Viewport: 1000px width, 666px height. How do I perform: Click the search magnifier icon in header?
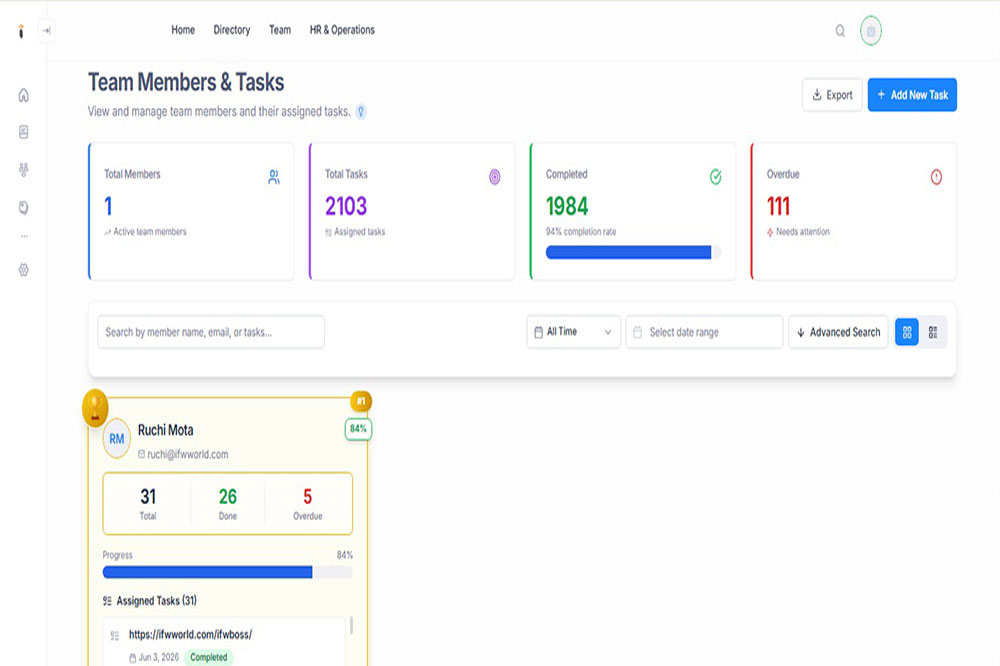tap(840, 31)
